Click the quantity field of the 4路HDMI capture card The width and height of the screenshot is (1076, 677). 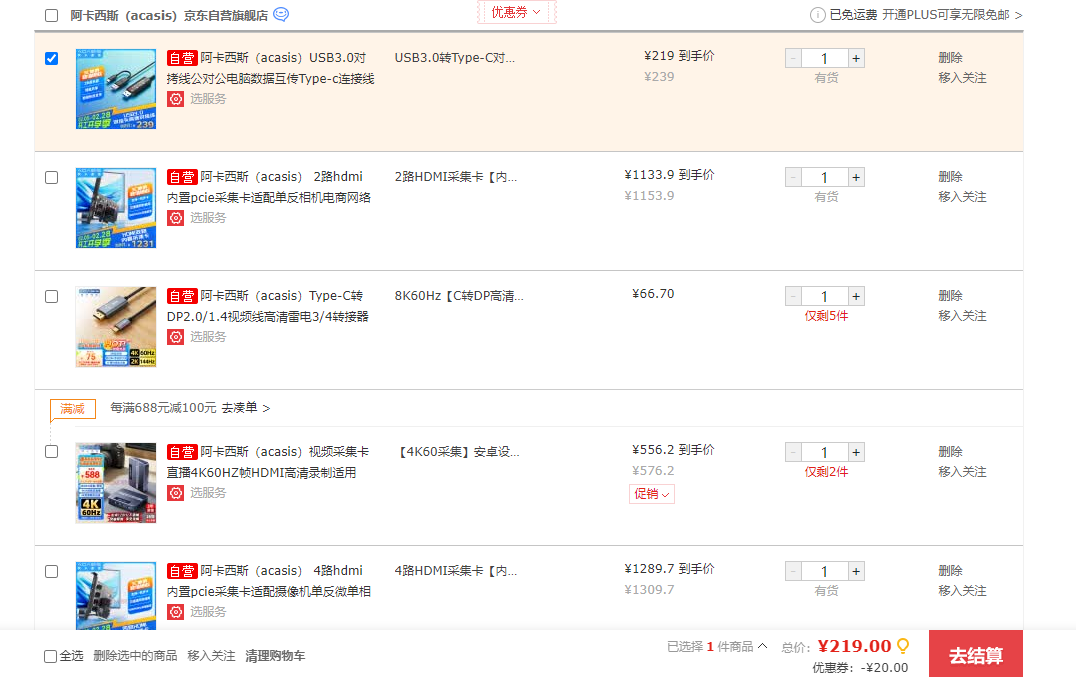(x=824, y=572)
